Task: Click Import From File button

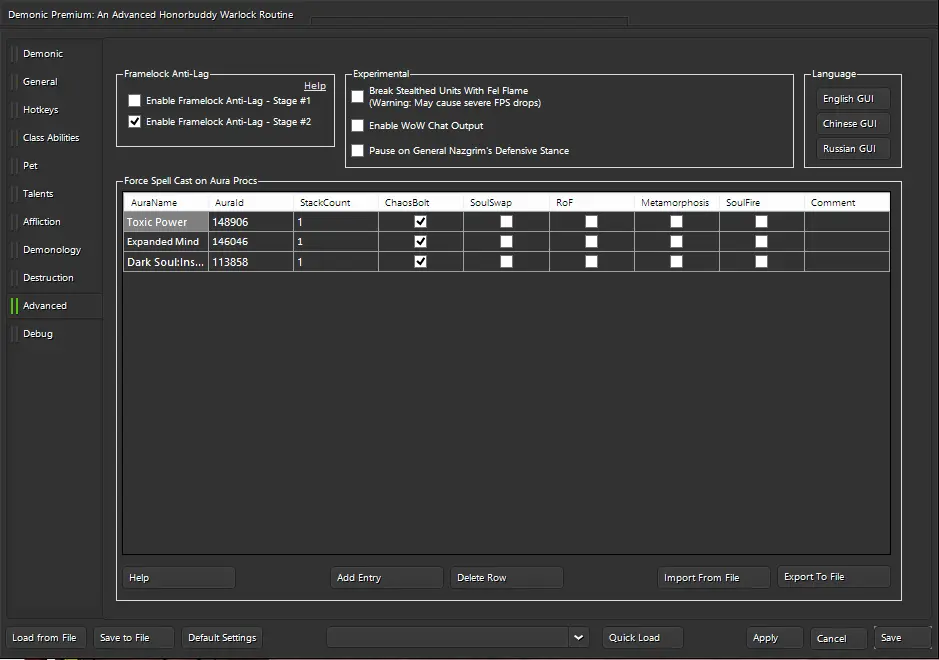Action: [x=713, y=577]
